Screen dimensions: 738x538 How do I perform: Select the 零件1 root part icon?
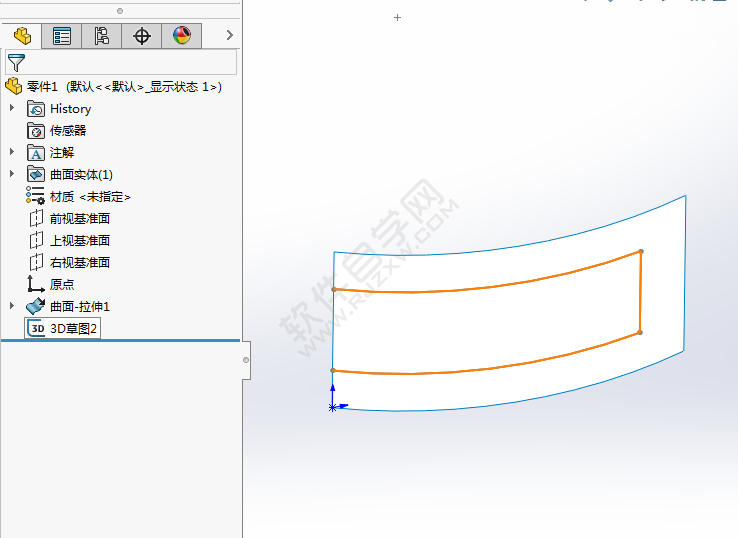14,87
